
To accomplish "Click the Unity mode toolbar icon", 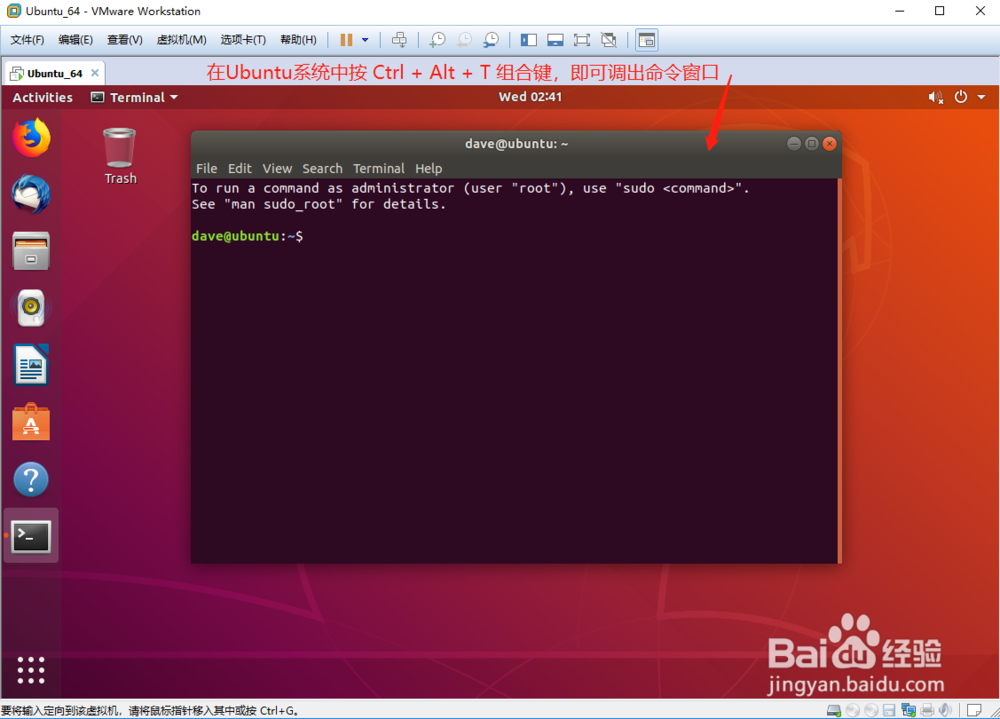I will [x=609, y=40].
